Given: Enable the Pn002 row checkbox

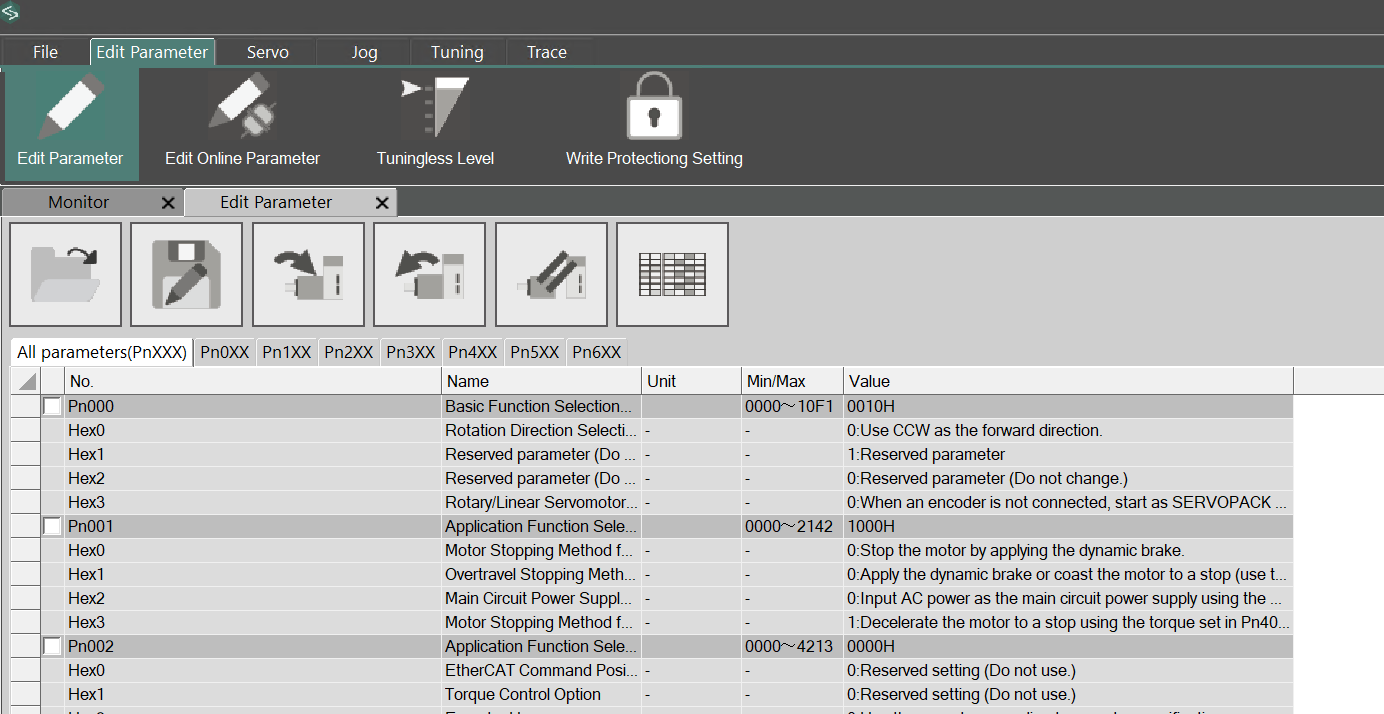Looking at the screenshot, I should pos(52,647).
